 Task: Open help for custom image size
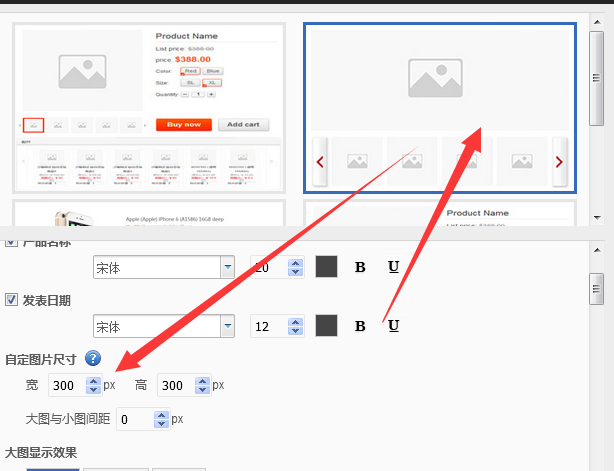point(93,359)
